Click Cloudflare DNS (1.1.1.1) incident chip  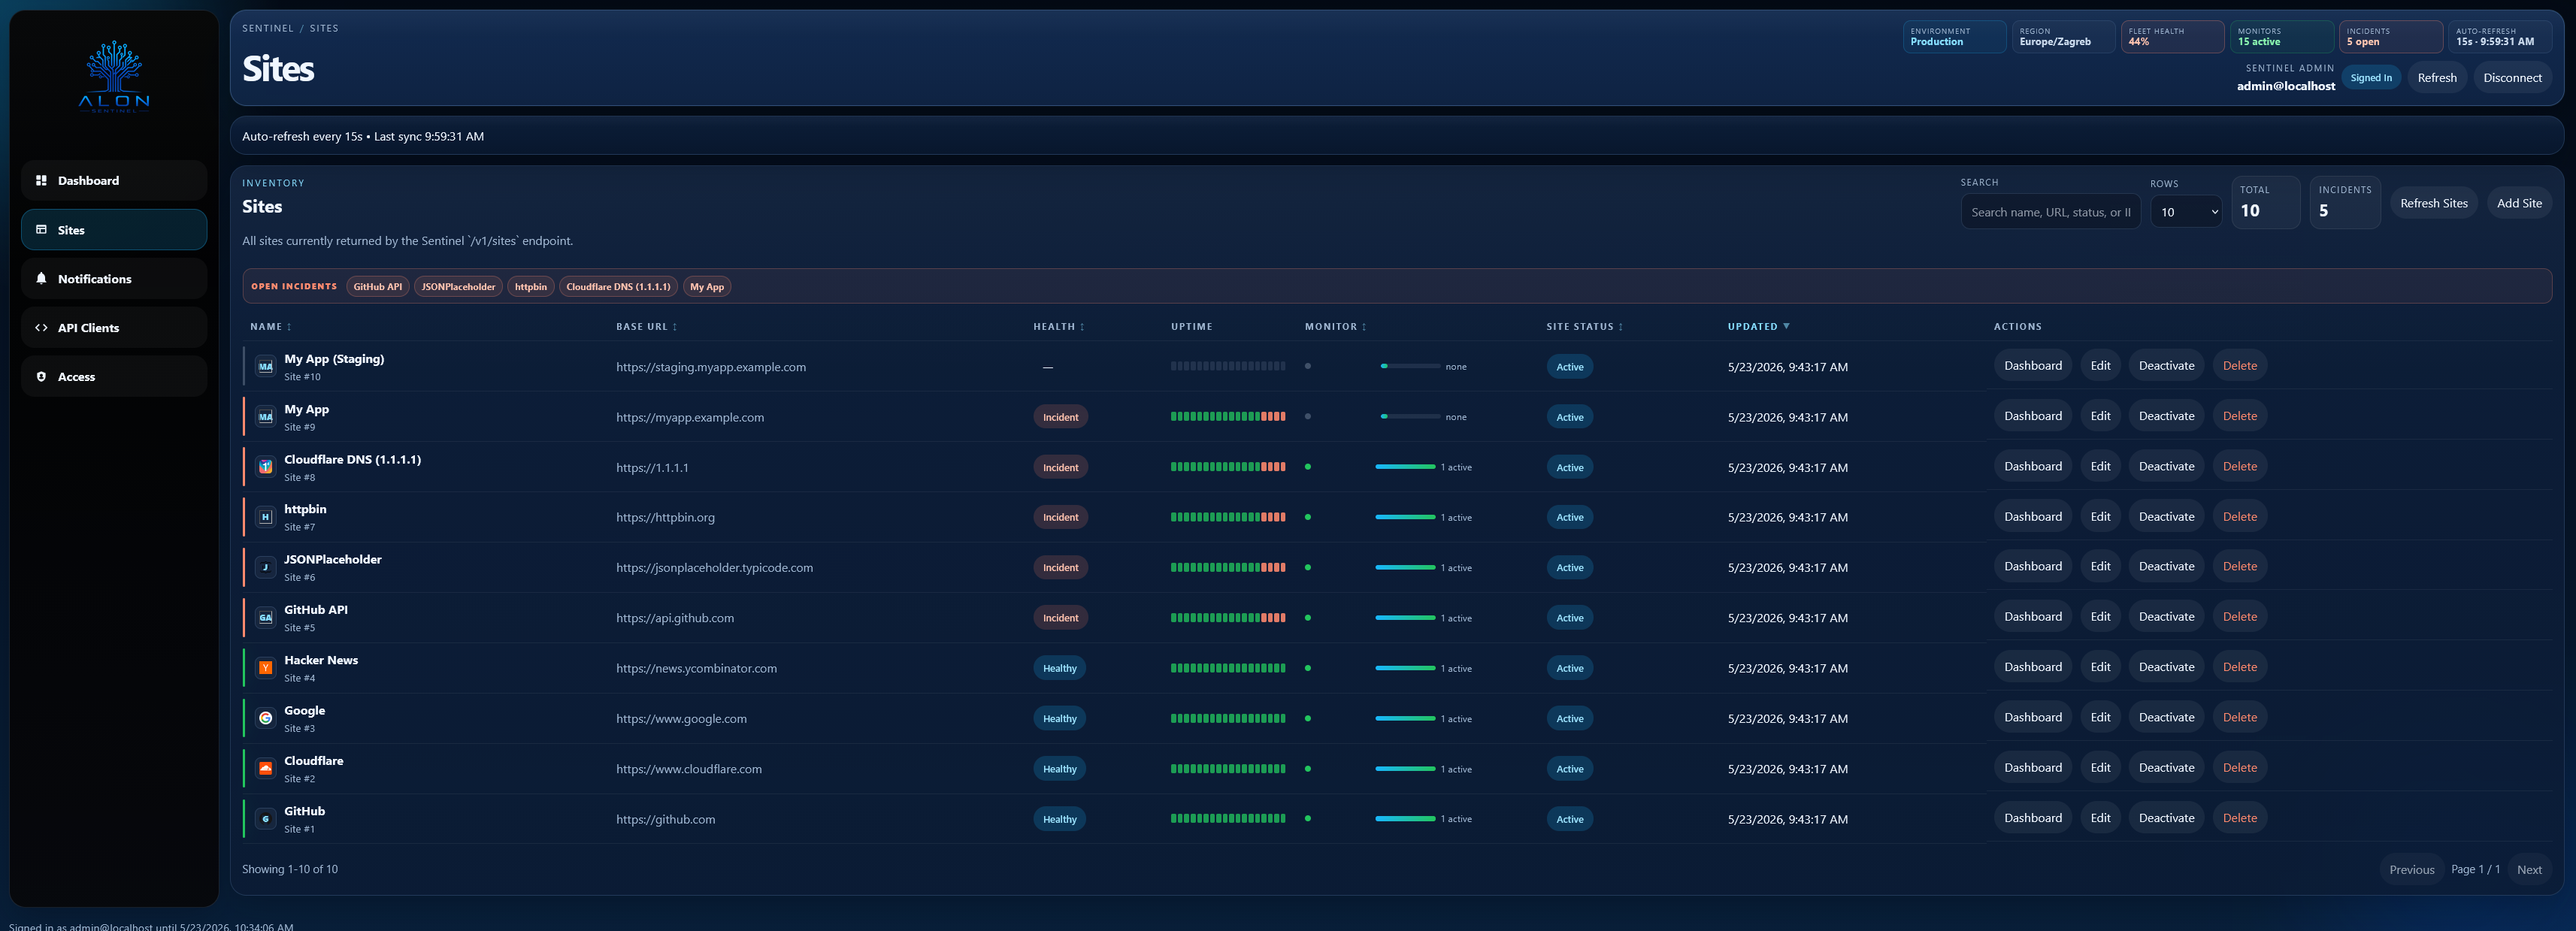(618, 287)
